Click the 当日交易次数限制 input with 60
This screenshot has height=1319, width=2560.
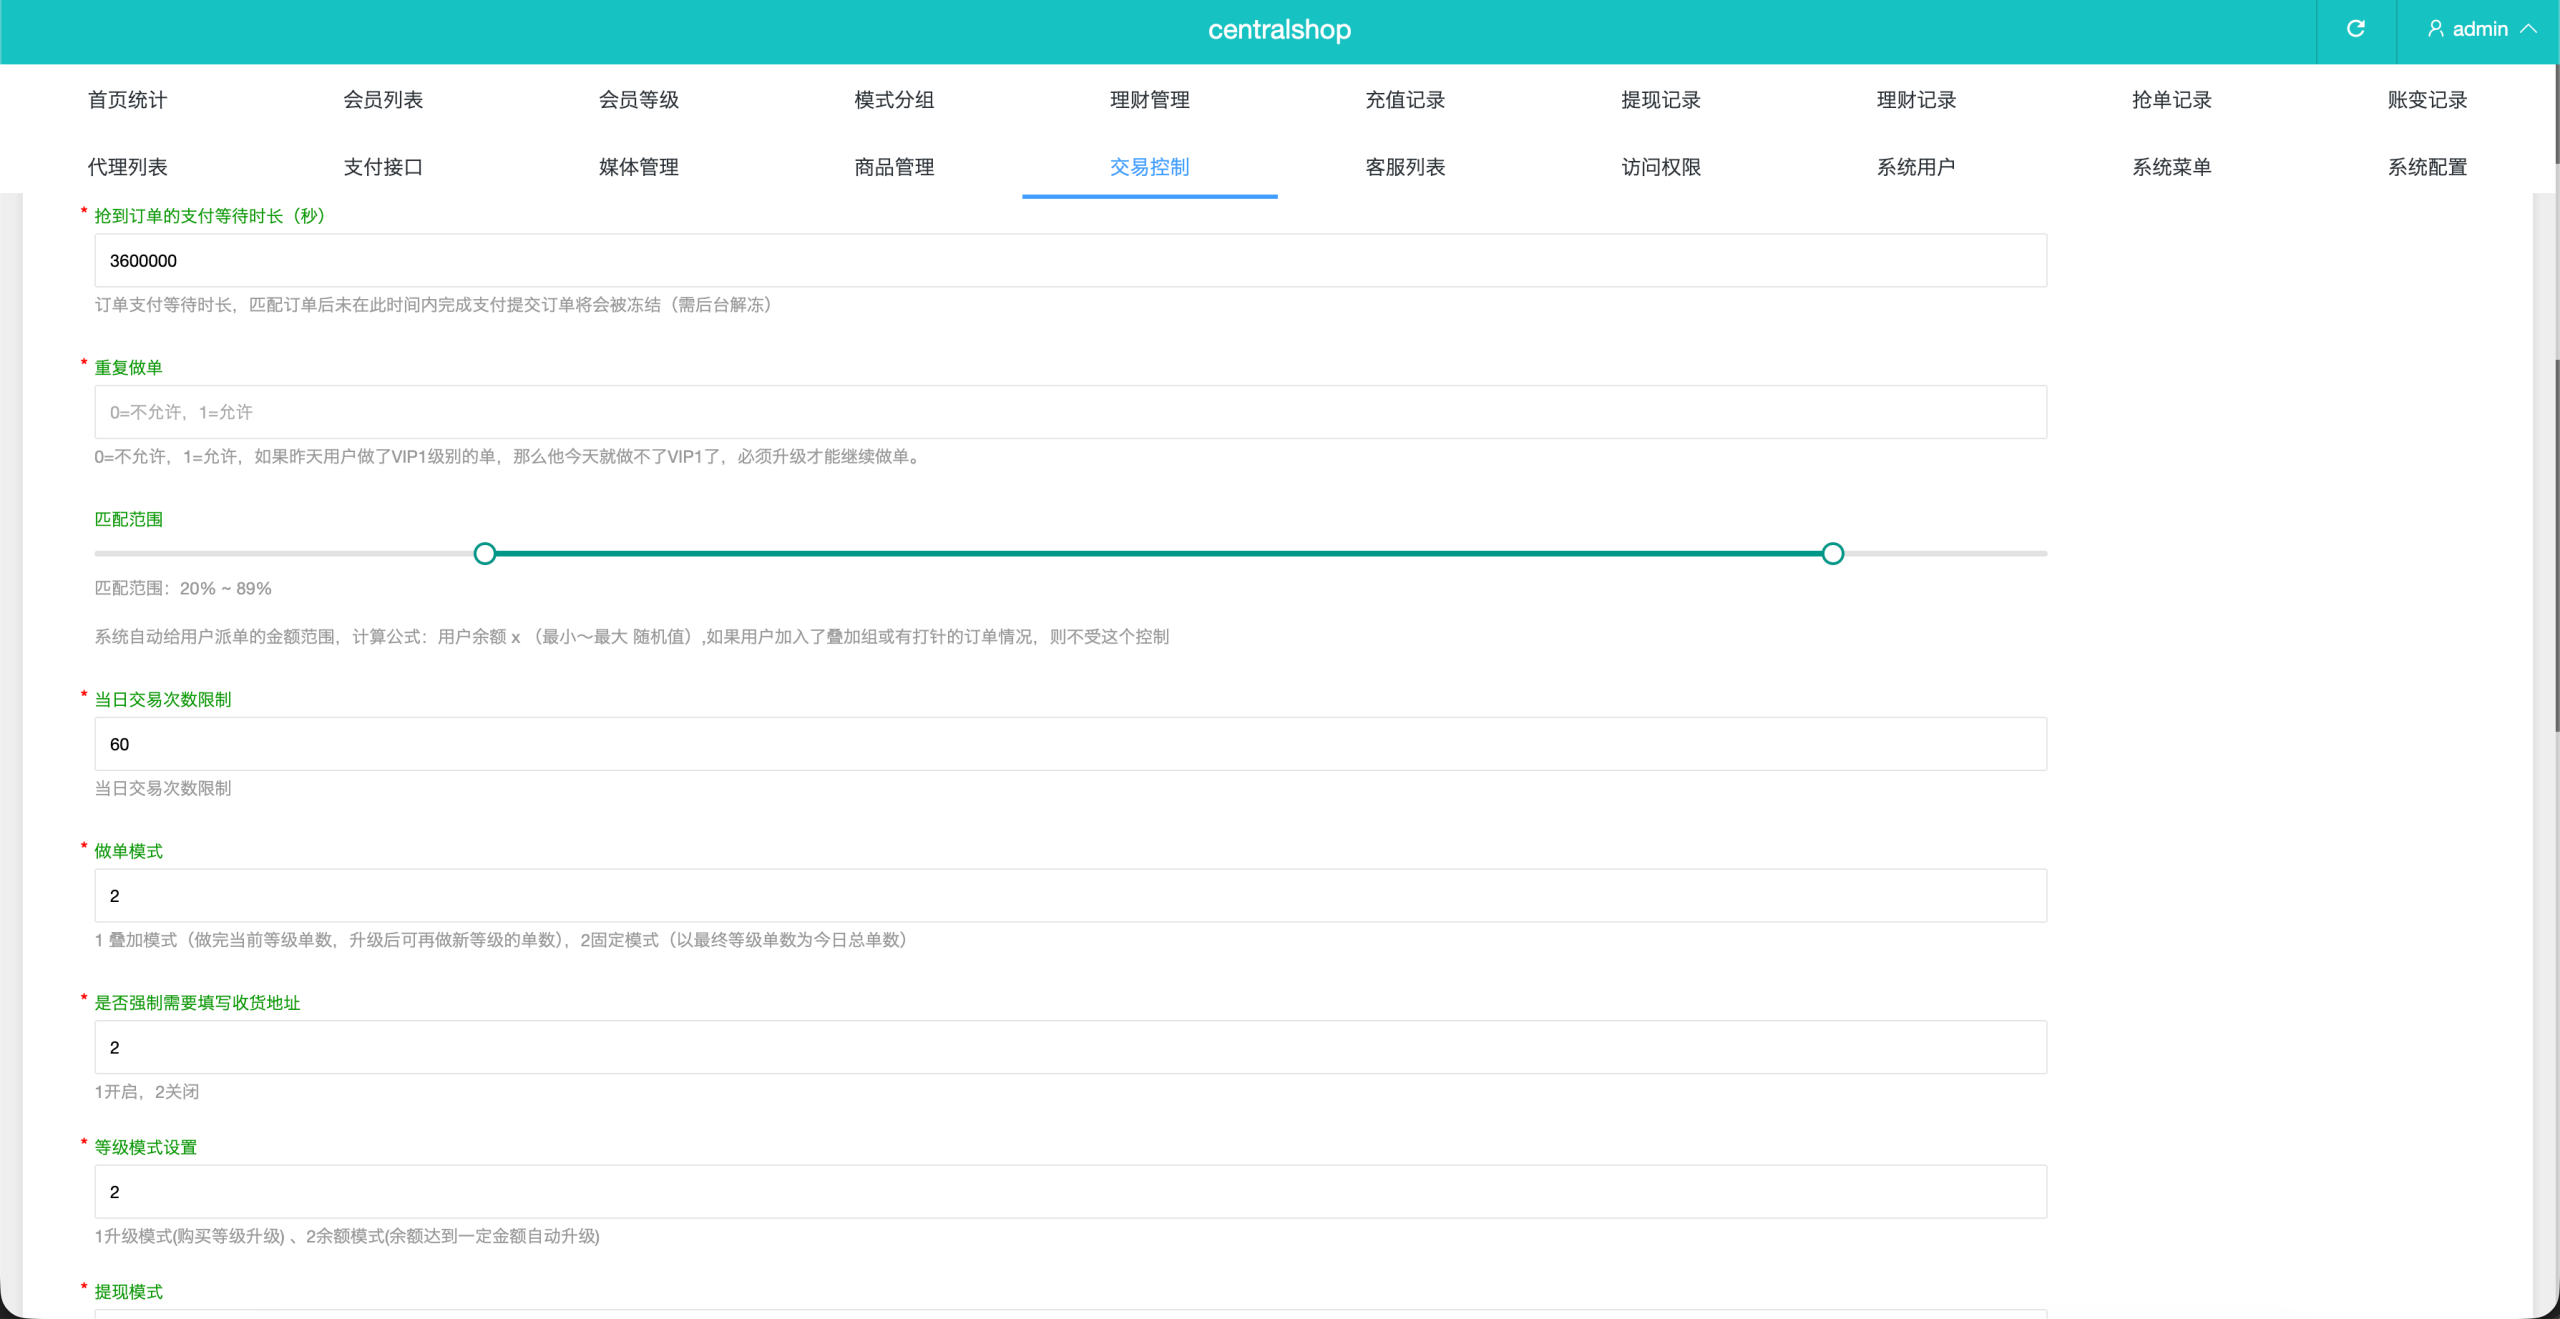coord(1070,744)
